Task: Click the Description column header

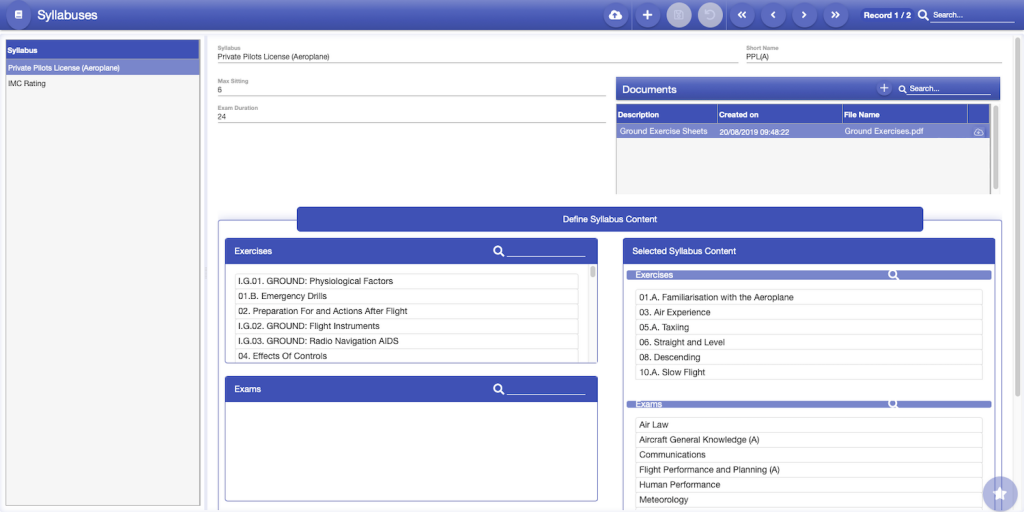Action: point(667,114)
